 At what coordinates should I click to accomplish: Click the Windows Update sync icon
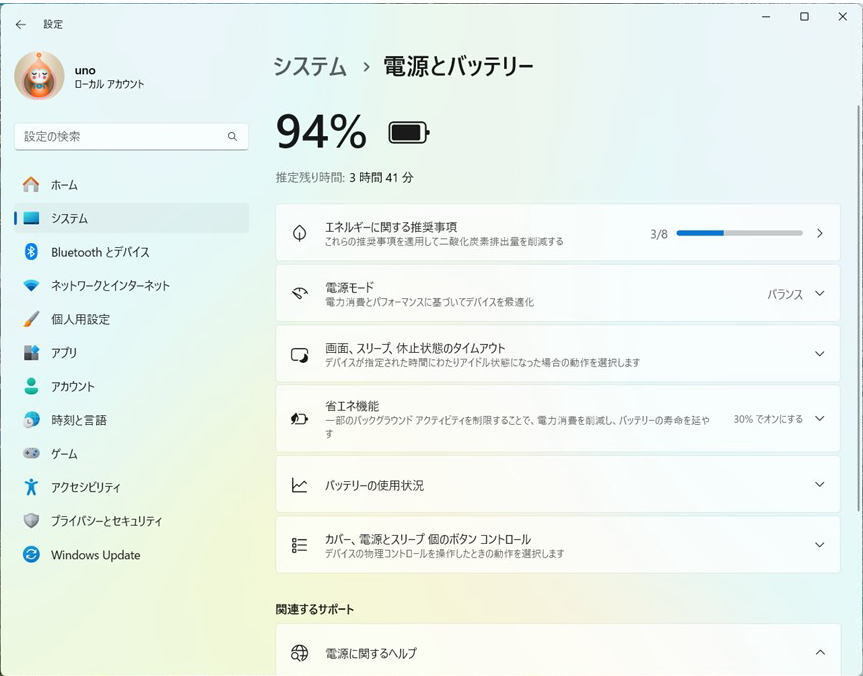[x=31, y=554]
